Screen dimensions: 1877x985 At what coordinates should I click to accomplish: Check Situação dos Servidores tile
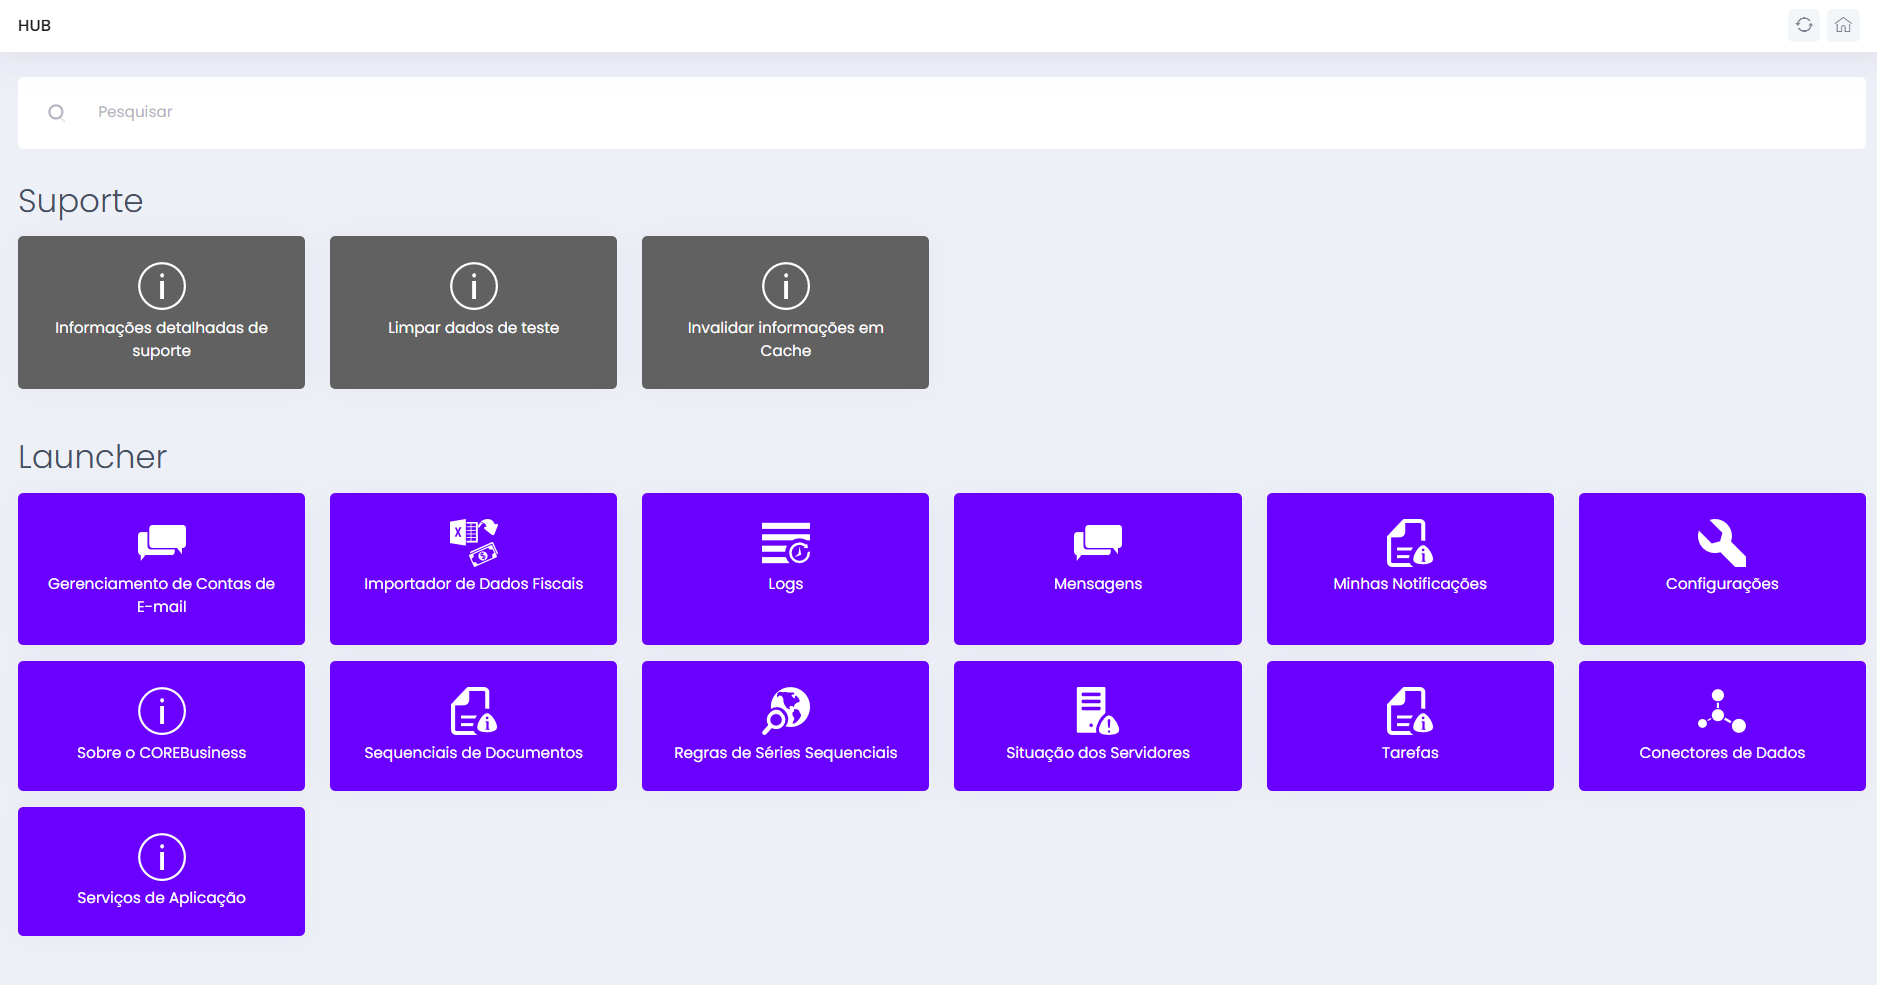[1097, 725]
